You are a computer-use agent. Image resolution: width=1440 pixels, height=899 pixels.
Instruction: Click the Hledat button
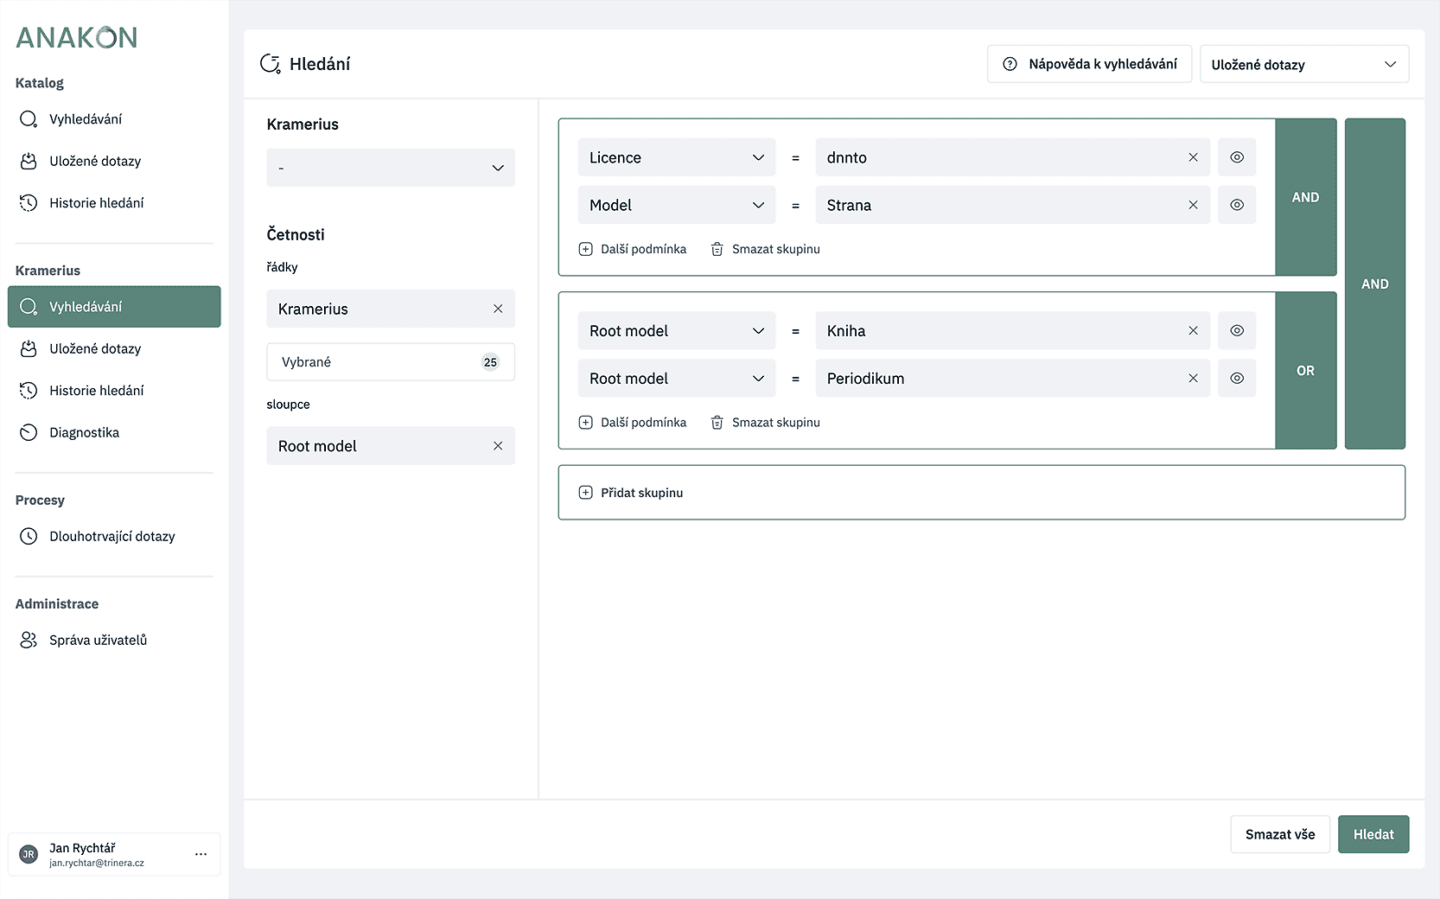(x=1373, y=835)
